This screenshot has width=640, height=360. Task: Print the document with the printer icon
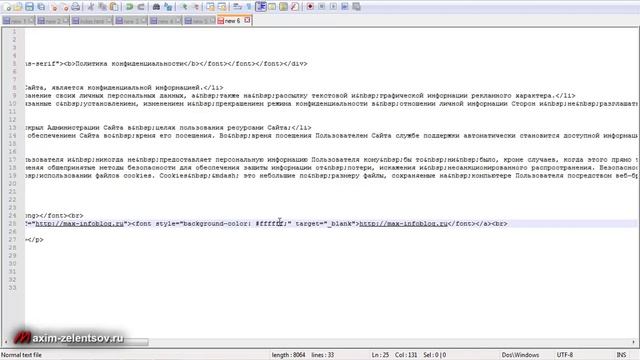tap(76, 7)
